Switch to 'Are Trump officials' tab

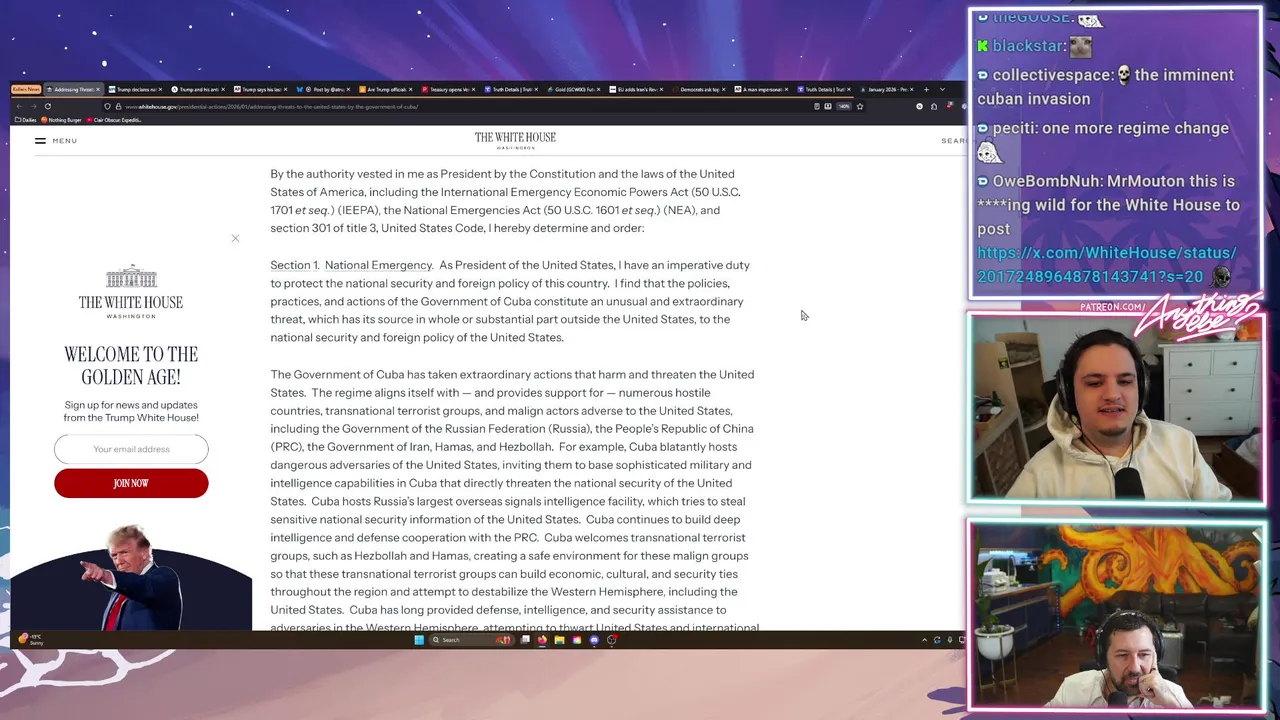point(386,89)
